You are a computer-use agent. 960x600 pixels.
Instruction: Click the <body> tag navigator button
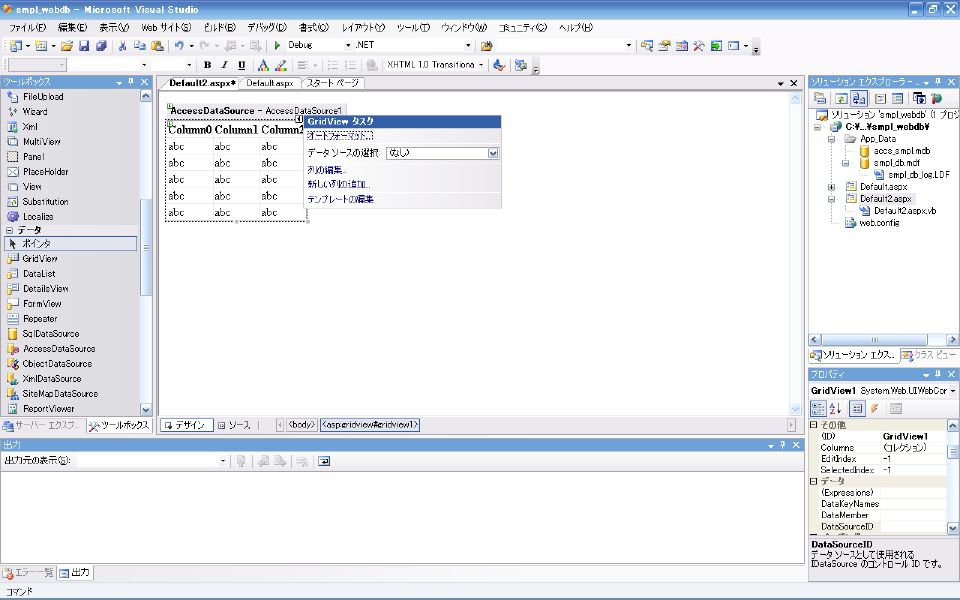pos(302,425)
